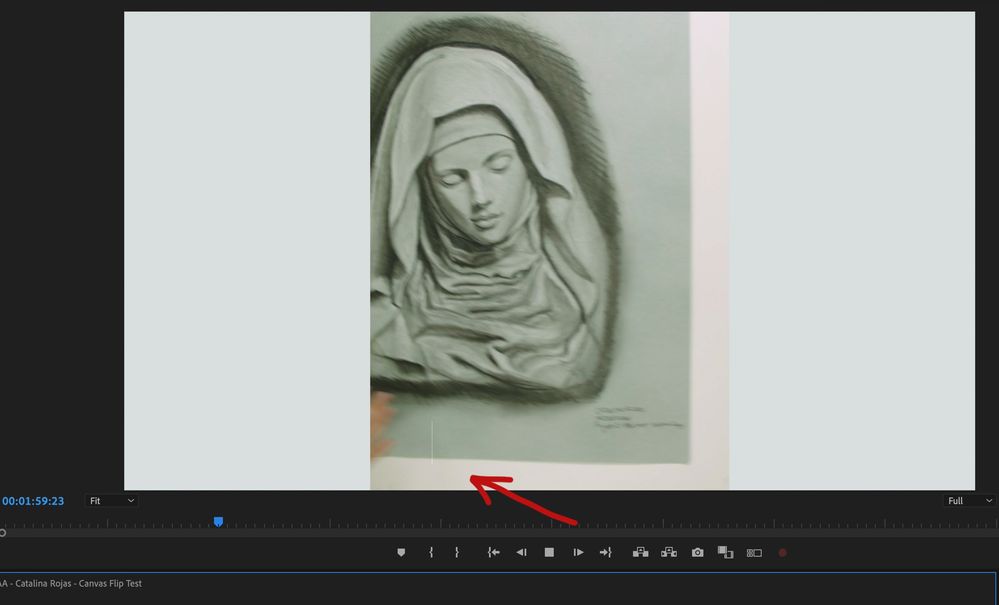
Task: Open the Fit zoom level dropdown
Action: 111,500
